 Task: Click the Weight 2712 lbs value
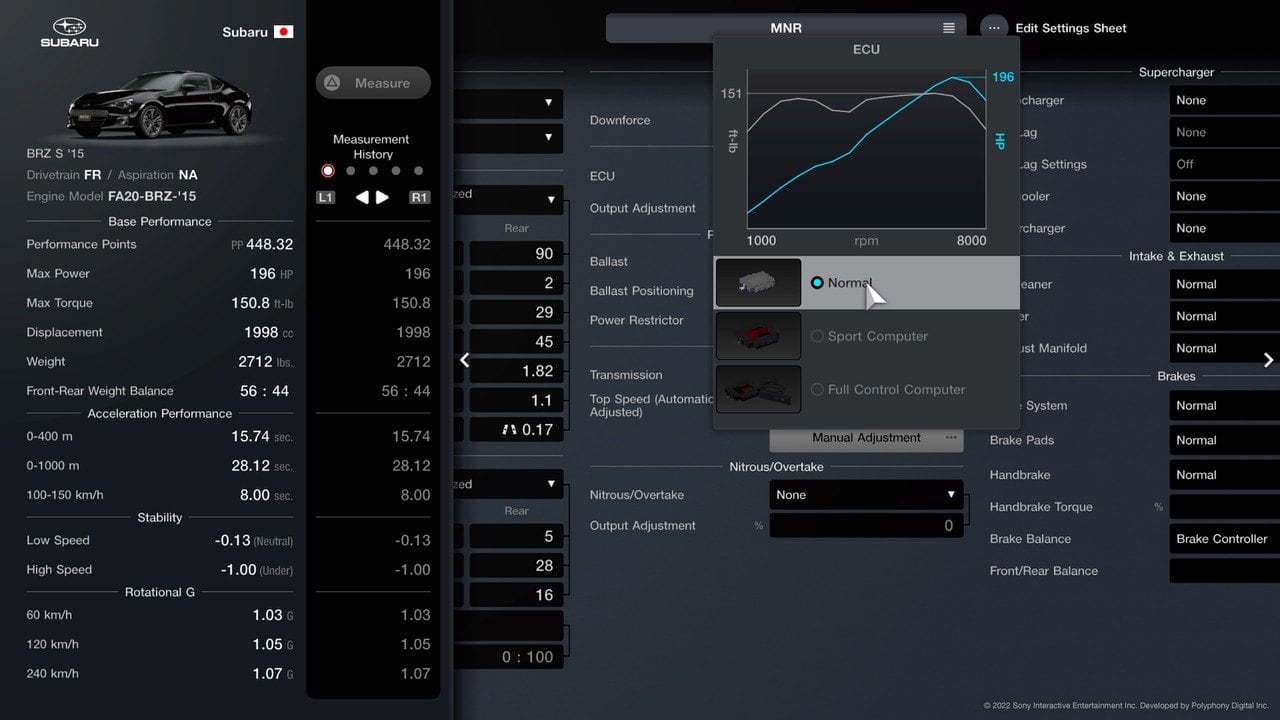pyautogui.click(x=266, y=362)
